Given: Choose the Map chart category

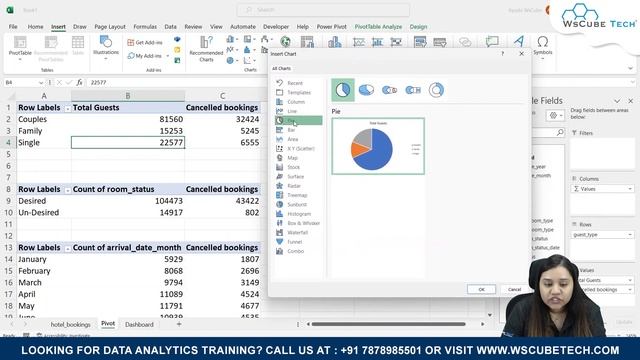Looking at the screenshot, I should pos(292,158).
